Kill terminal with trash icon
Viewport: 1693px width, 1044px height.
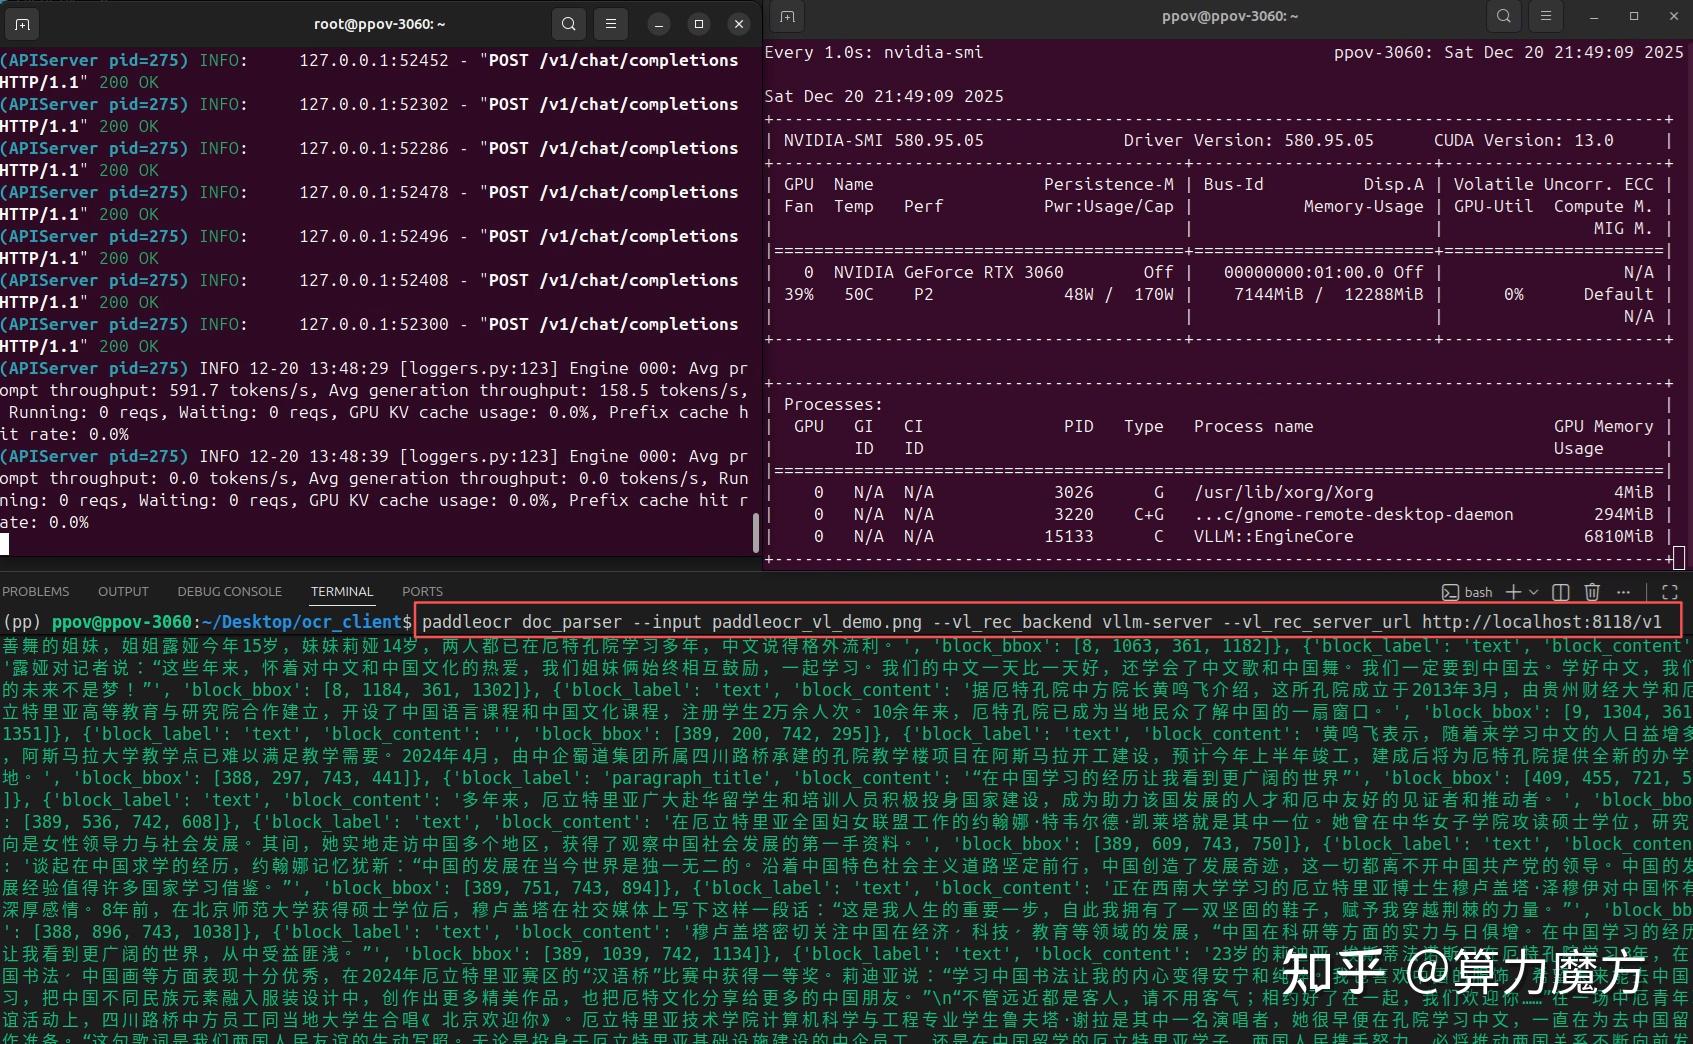1592,592
